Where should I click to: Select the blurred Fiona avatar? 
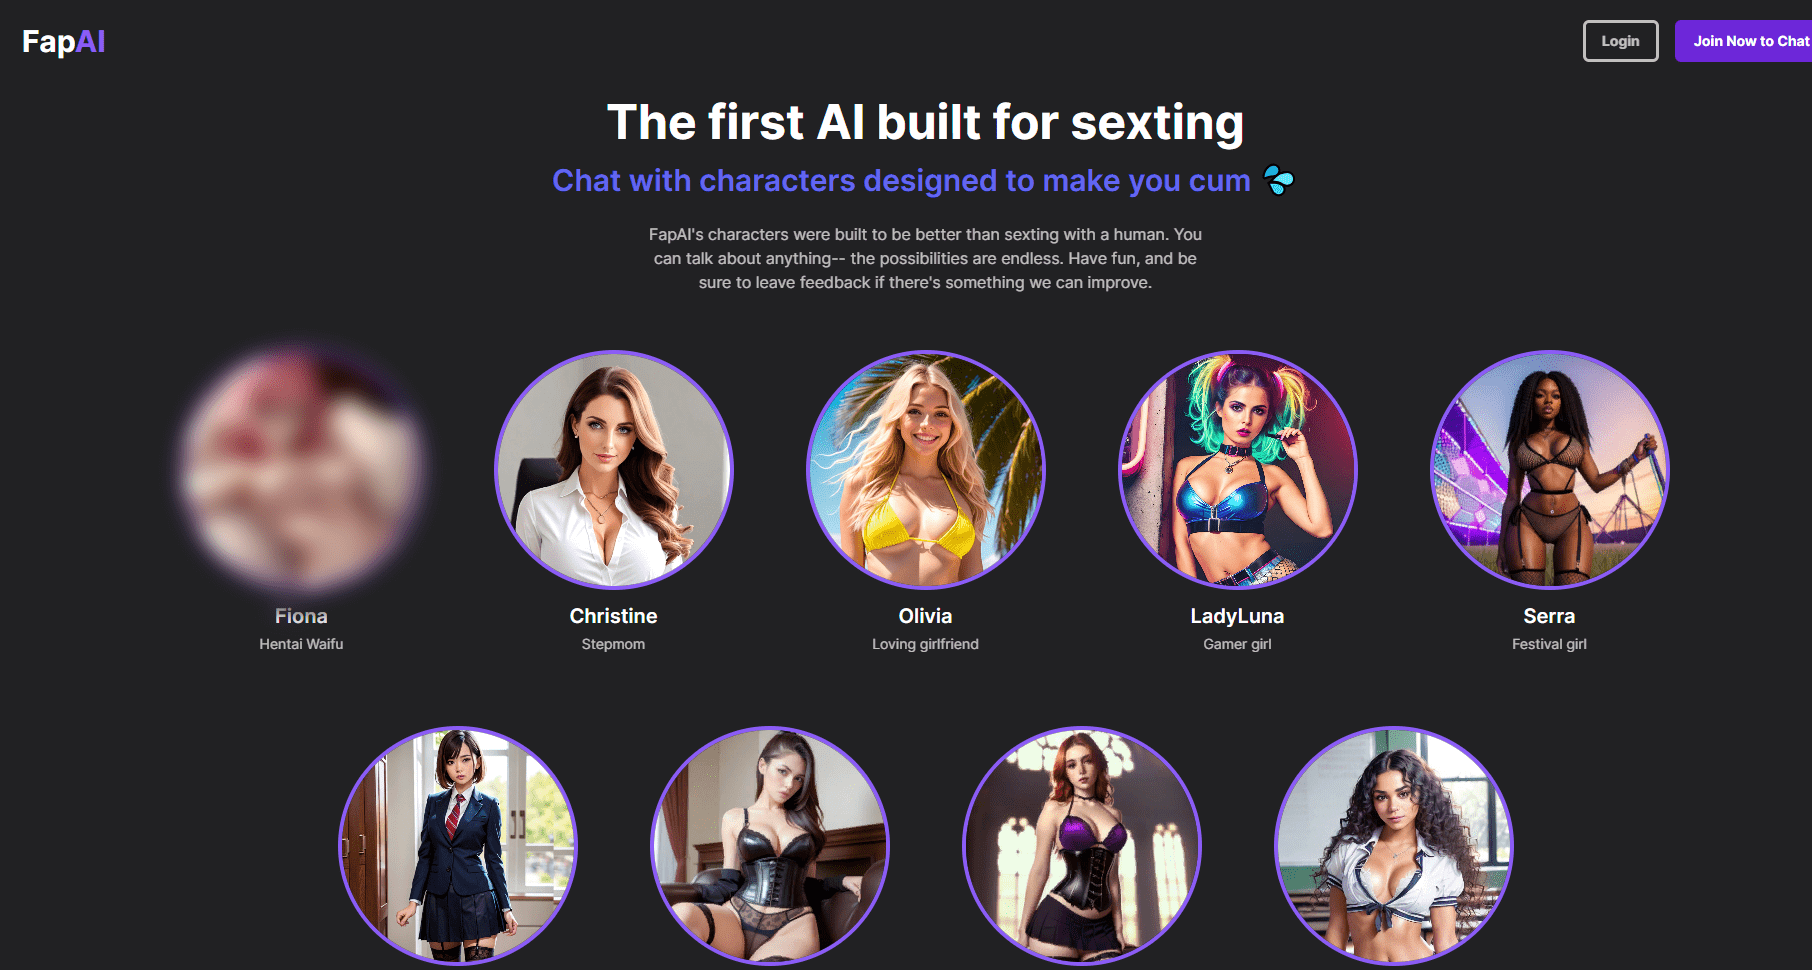point(301,469)
